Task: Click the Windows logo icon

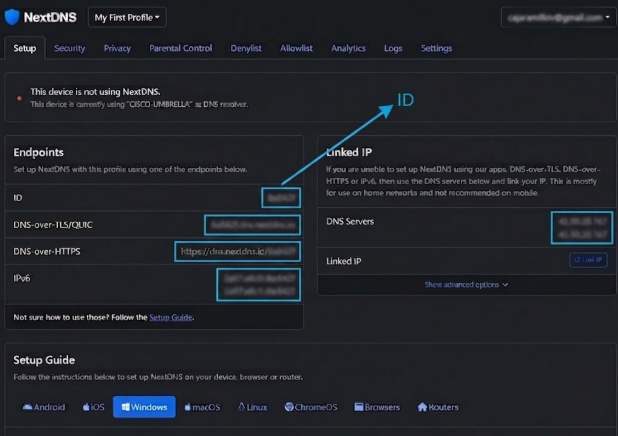Action: tap(125, 407)
